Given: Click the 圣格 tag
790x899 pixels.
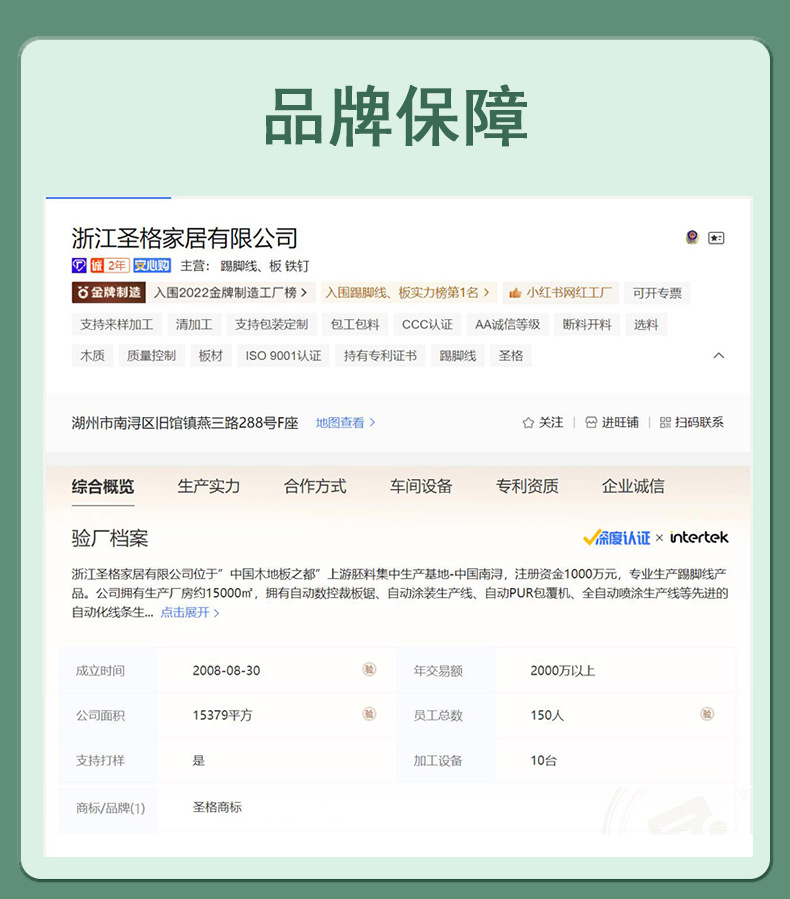Looking at the screenshot, I should coord(511,355).
